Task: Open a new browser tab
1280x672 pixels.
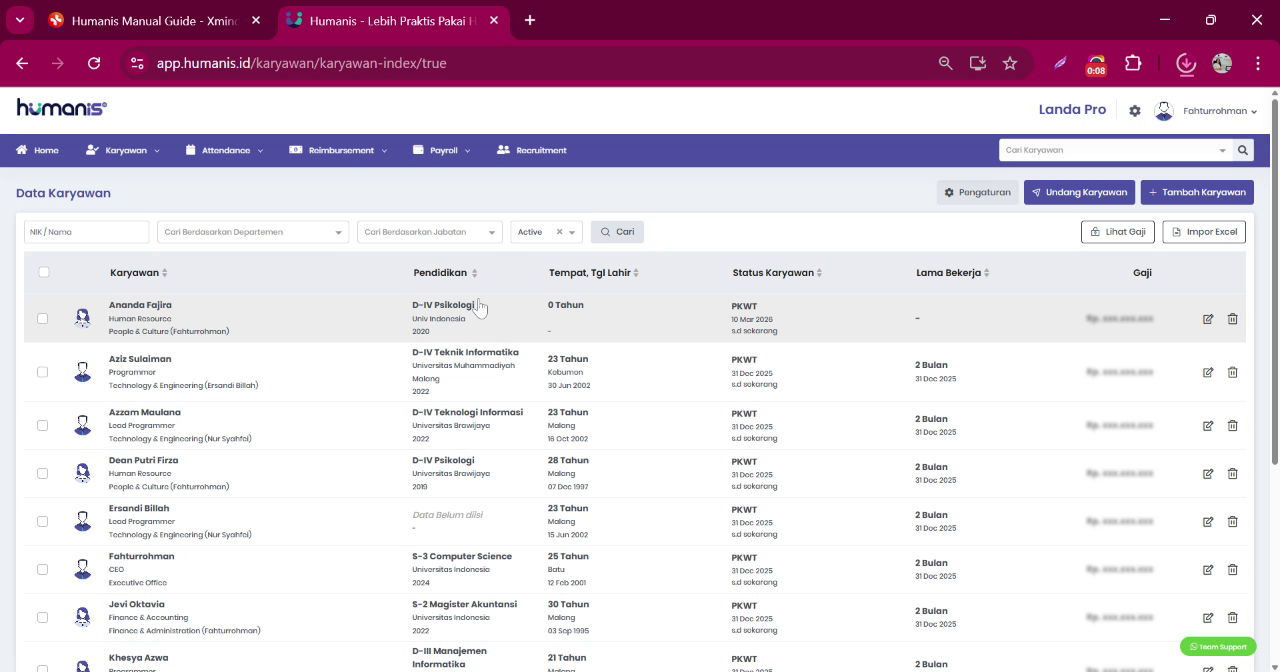Action: tap(530, 20)
